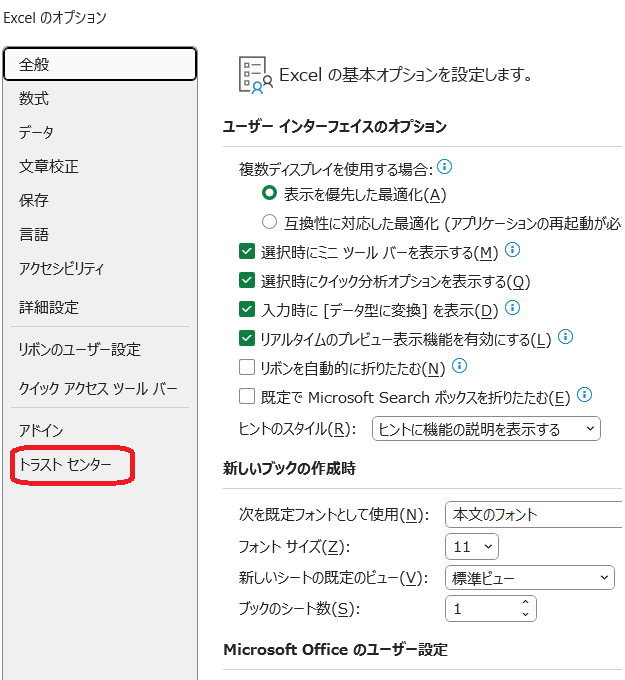Enable Microsoft Search ボックスを折りたたむ checkbox
Screen dimensions: 625x680
coord(247,396)
